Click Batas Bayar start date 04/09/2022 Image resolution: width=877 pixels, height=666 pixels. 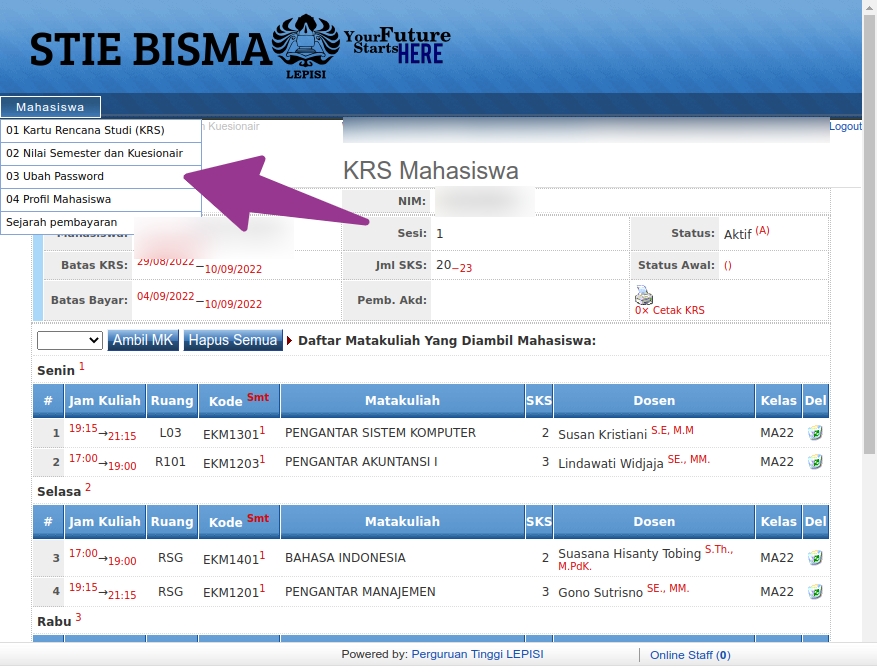(x=166, y=296)
